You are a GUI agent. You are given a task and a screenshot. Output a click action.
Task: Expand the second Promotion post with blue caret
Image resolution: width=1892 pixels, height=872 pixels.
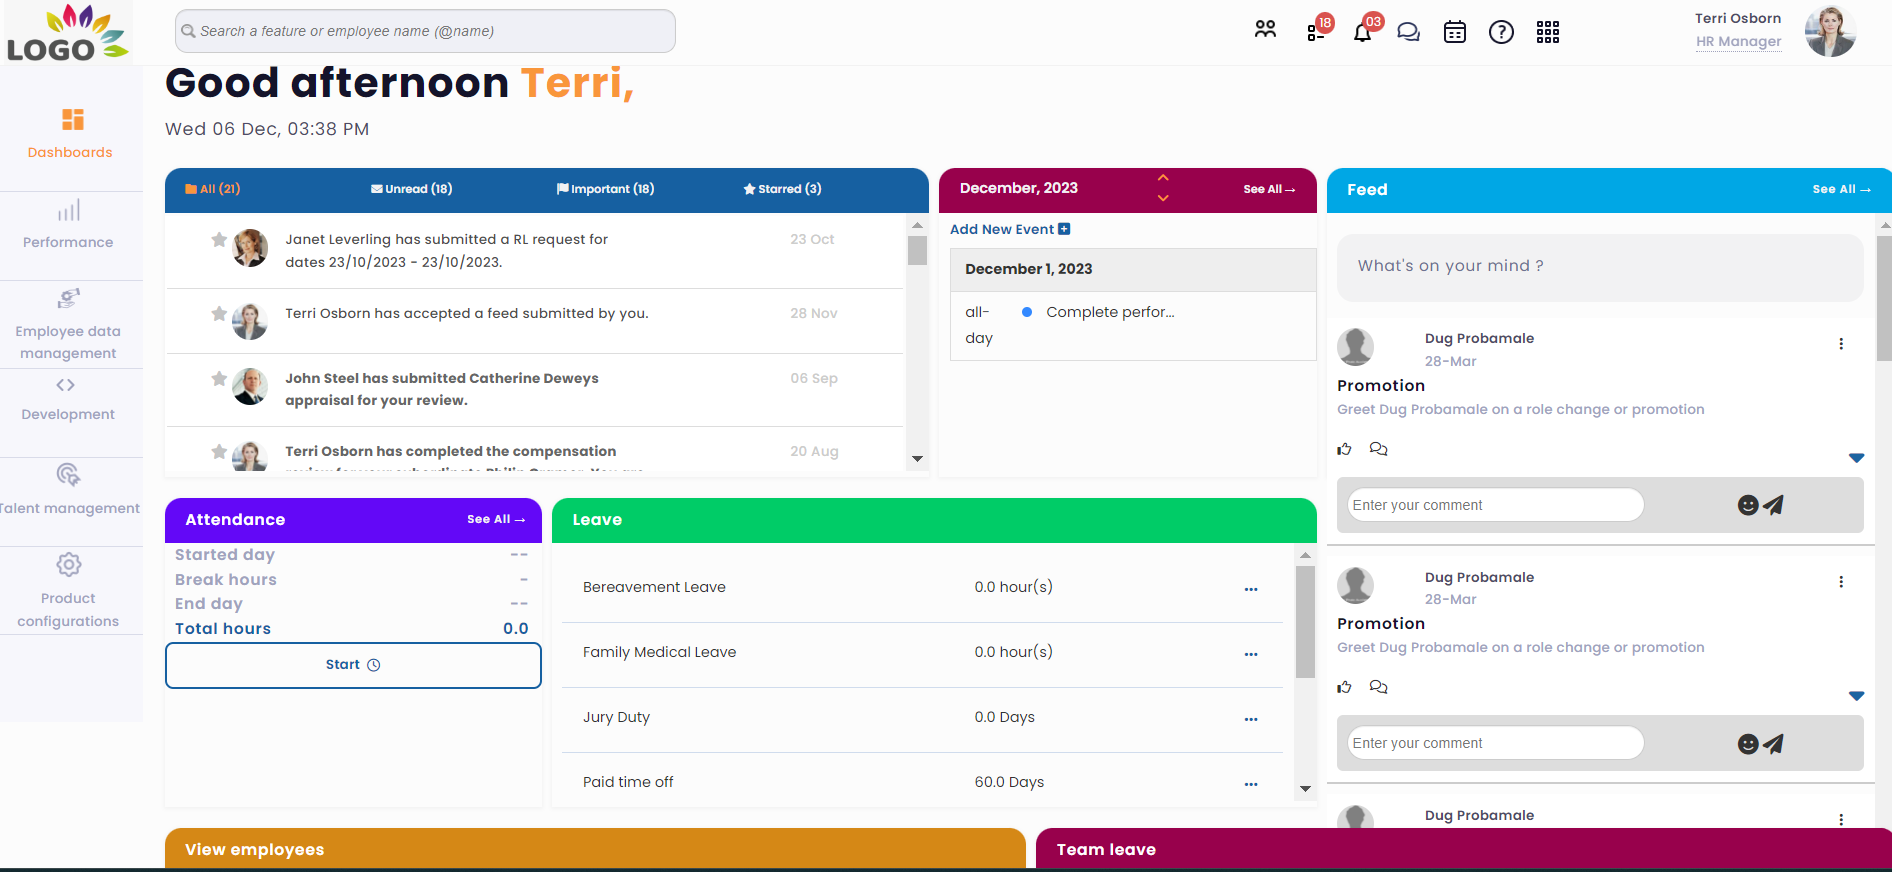coord(1857,696)
